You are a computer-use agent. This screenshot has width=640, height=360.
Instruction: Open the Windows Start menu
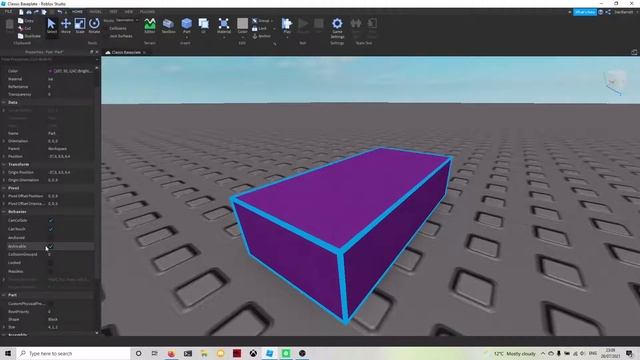(x=8, y=353)
